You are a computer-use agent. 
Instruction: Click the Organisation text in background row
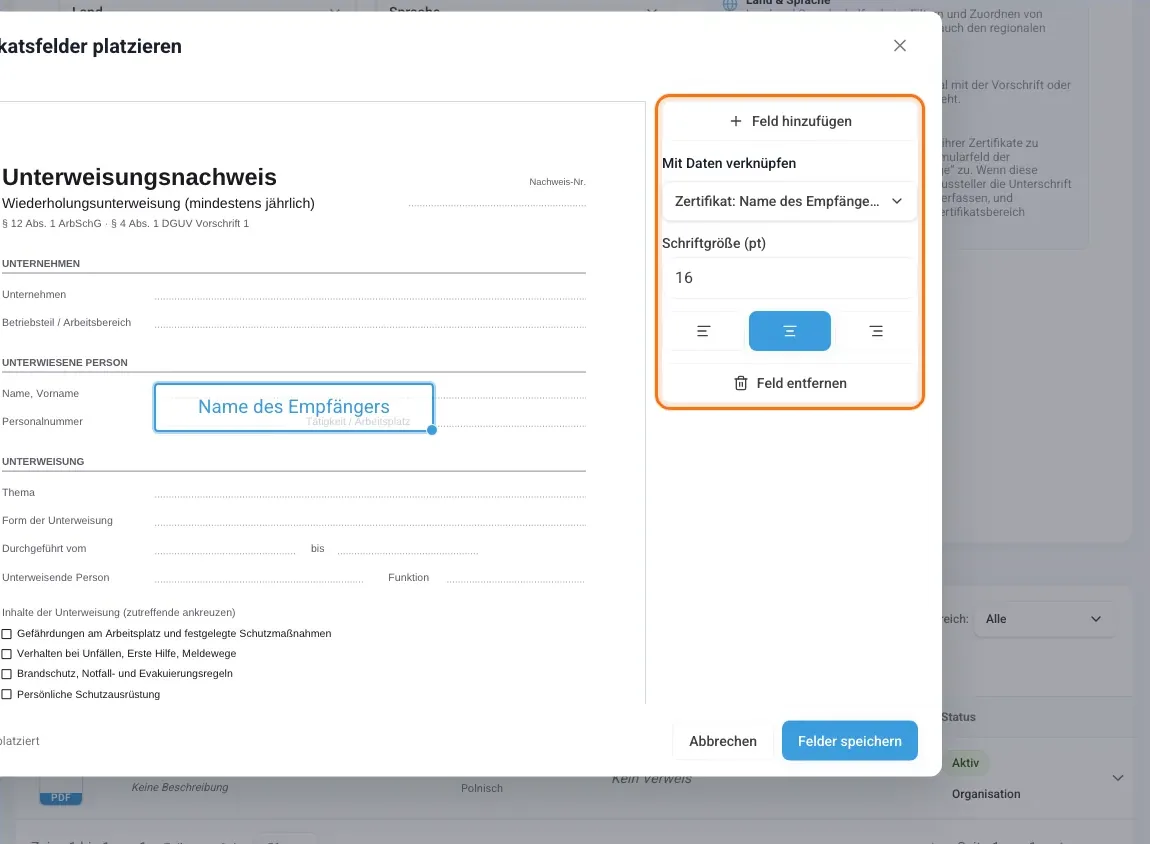[x=986, y=794]
